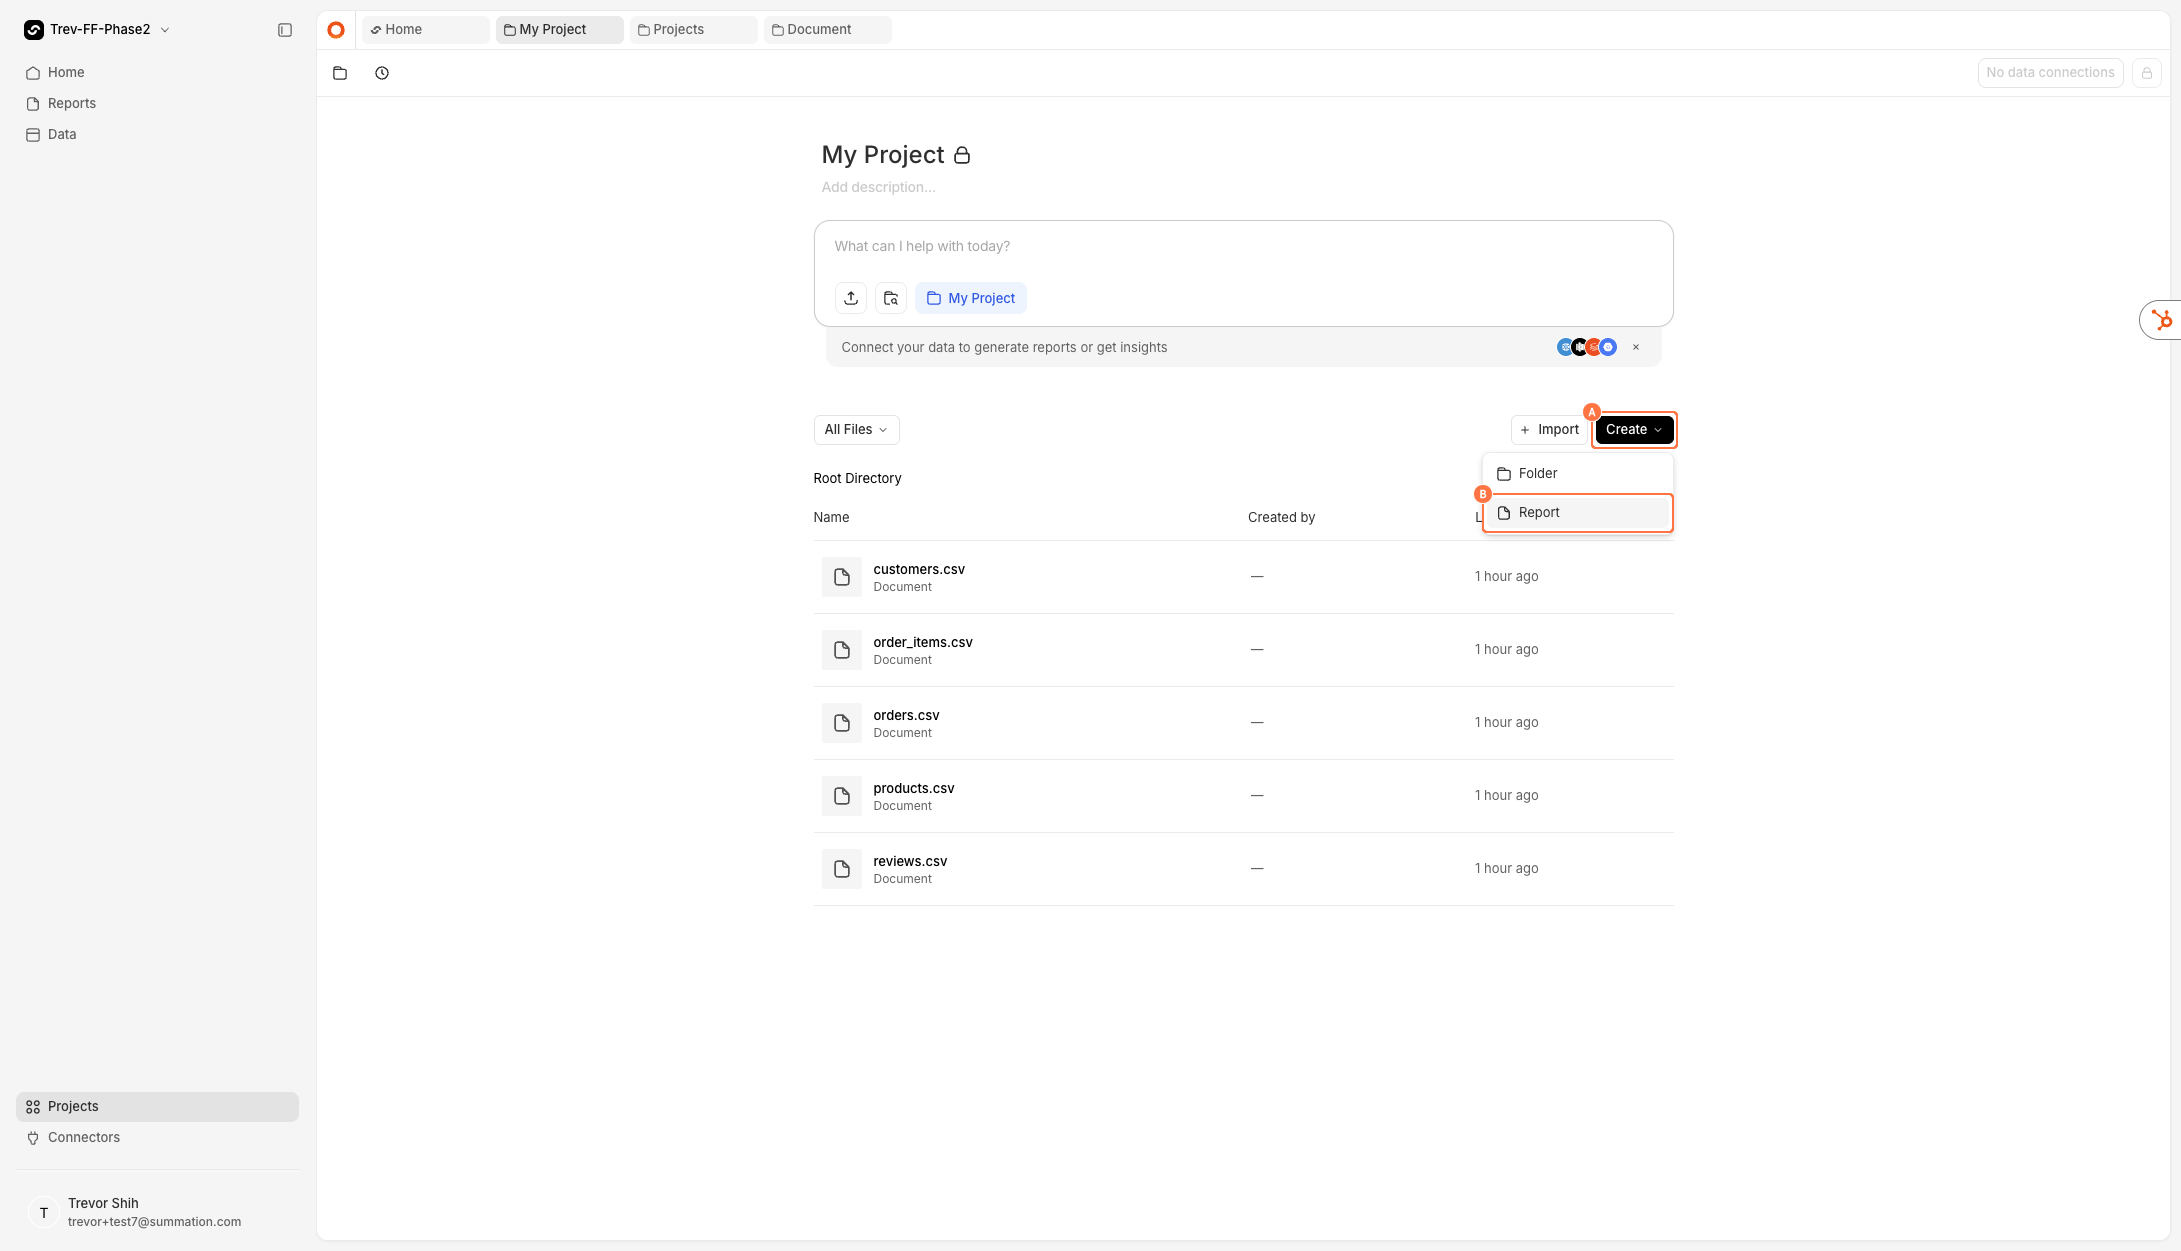Open the HubSpot widget on right edge
Screen dimensions: 2181x1251
coord(2161,320)
